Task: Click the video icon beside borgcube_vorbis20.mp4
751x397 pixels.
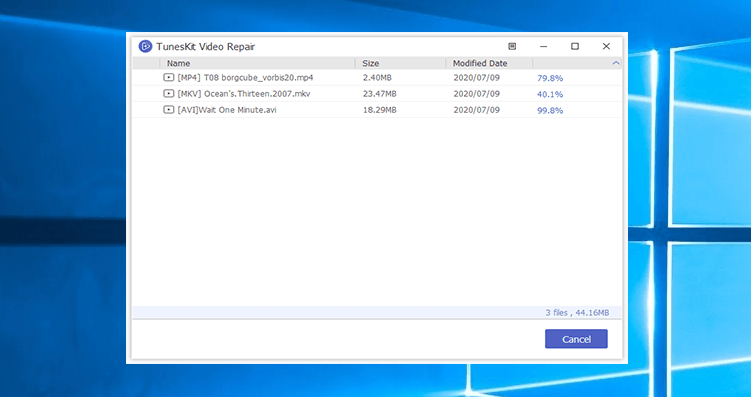Action: coord(168,78)
